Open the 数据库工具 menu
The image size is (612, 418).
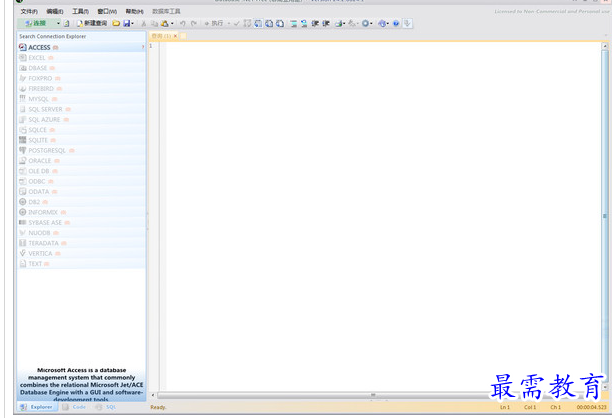(166, 11)
